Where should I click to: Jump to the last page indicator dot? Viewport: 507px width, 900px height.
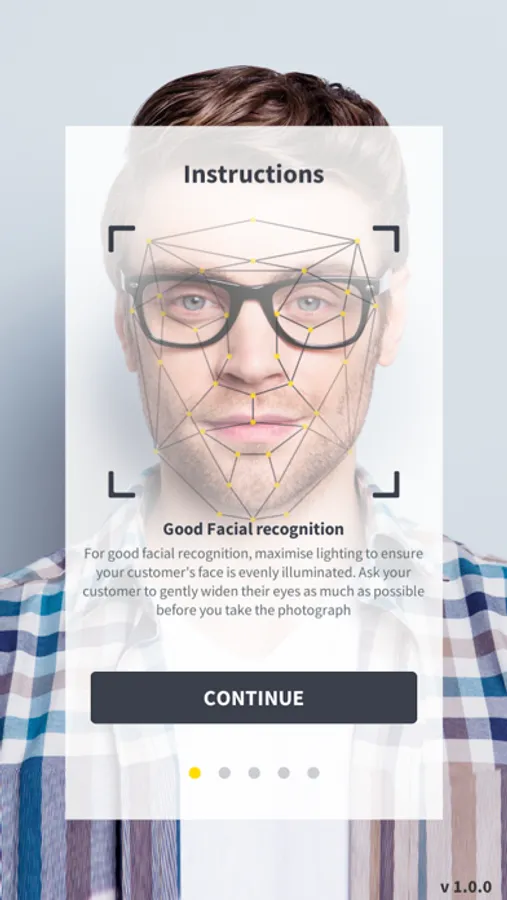pos(313,773)
